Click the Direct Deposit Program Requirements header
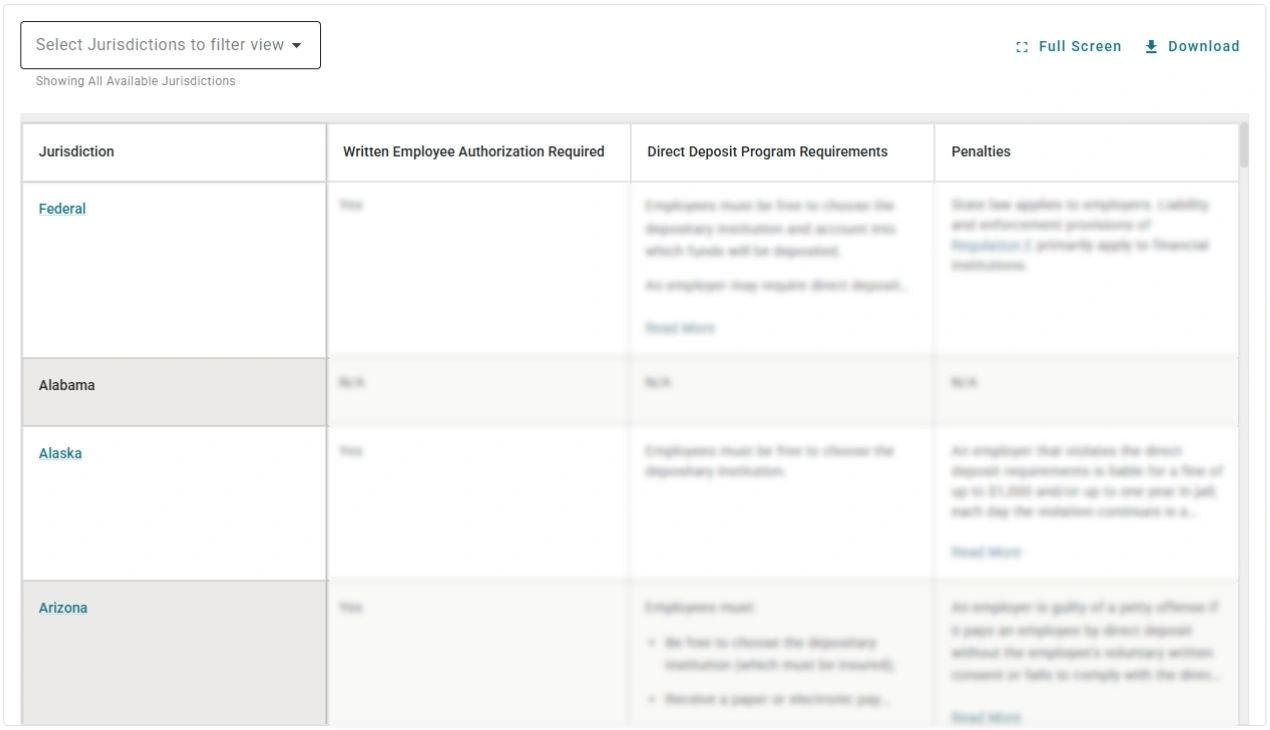Image resolution: width=1270 pixels, height=730 pixels. click(x=766, y=151)
